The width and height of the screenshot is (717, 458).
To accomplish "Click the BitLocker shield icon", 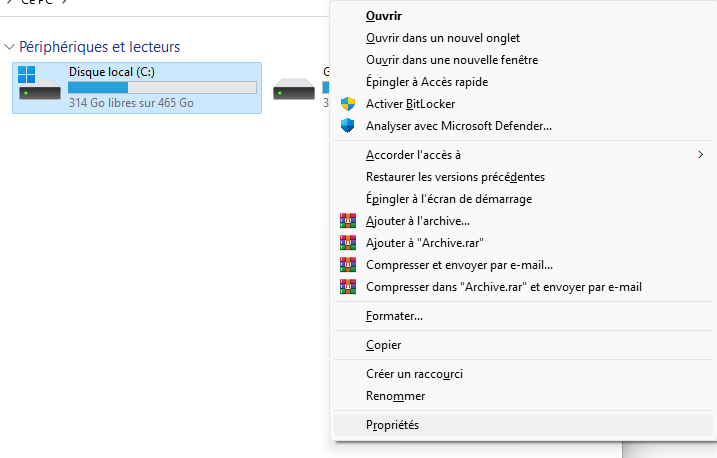I will 348,104.
